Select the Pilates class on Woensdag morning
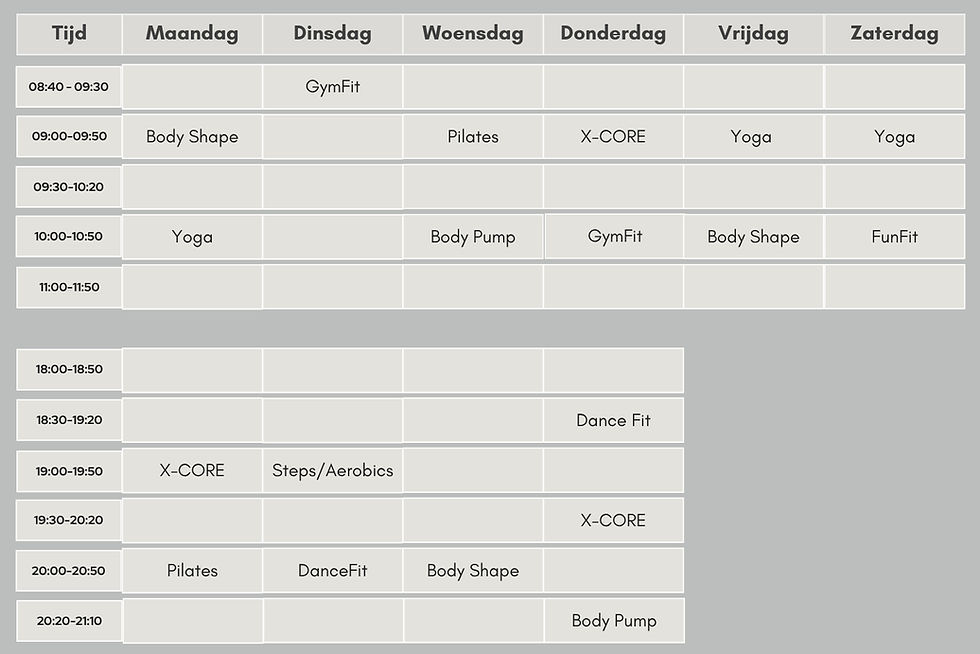The width and height of the screenshot is (980, 654). point(473,137)
